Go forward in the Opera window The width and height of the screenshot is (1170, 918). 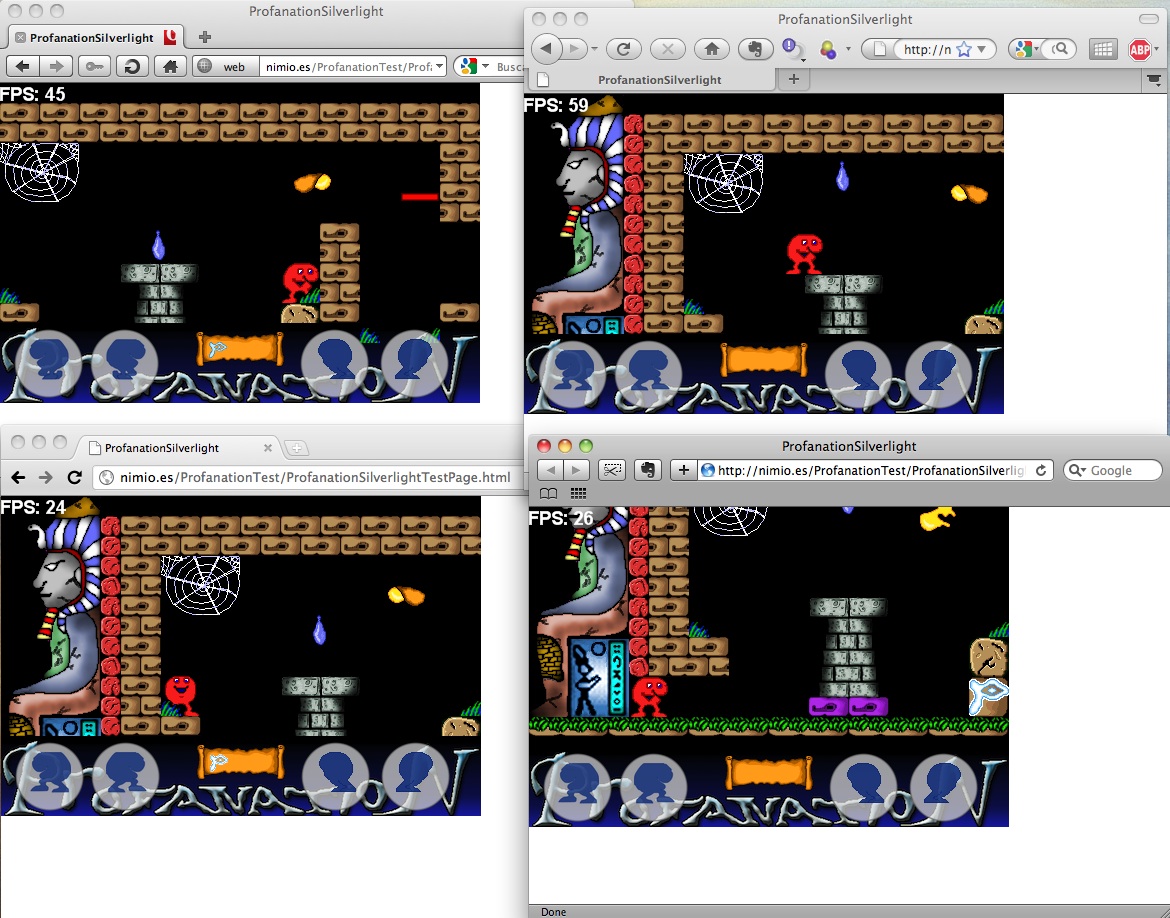tap(56, 66)
